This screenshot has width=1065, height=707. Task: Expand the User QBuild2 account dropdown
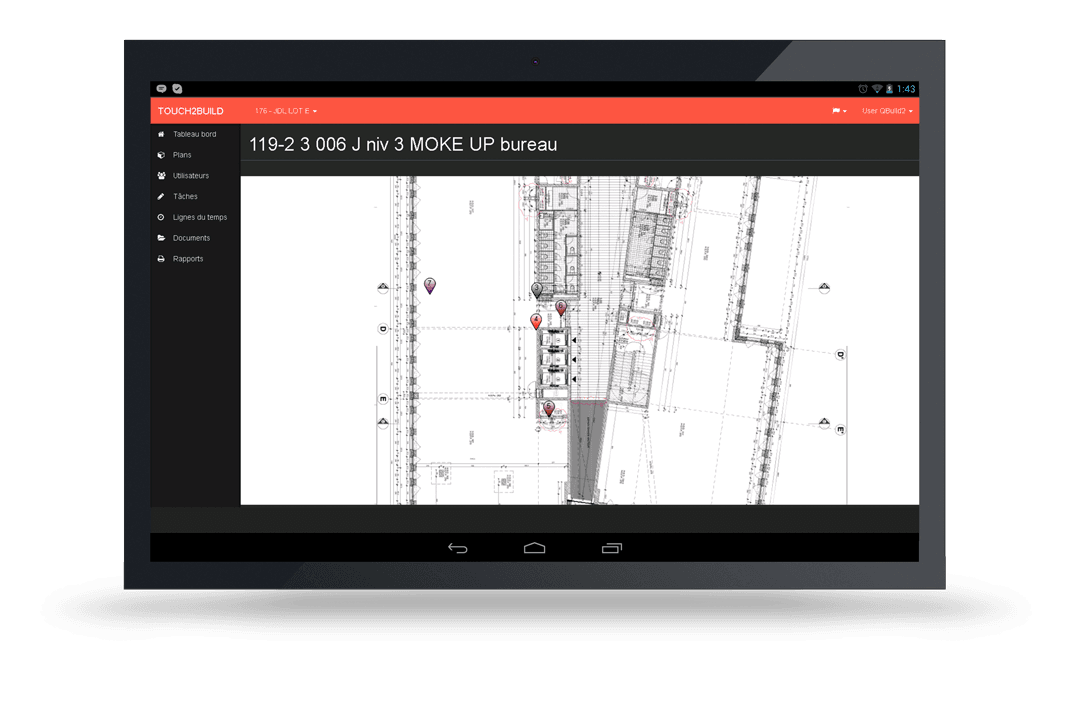[x=882, y=110]
